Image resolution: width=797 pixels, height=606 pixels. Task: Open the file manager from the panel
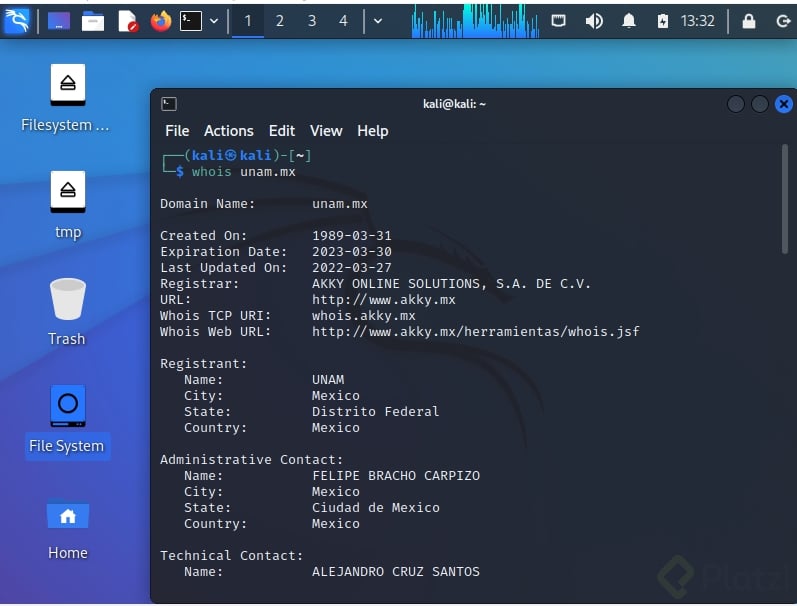[93, 21]
